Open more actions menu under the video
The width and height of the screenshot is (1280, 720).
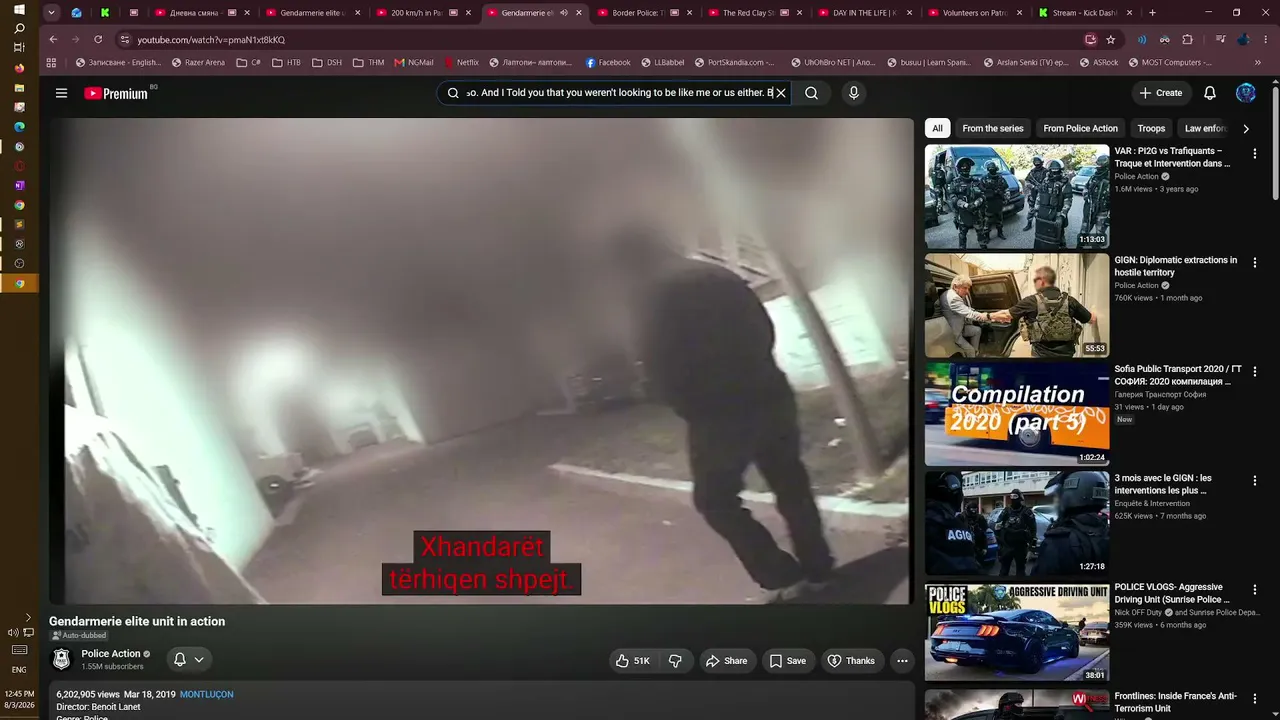(902, 661)
